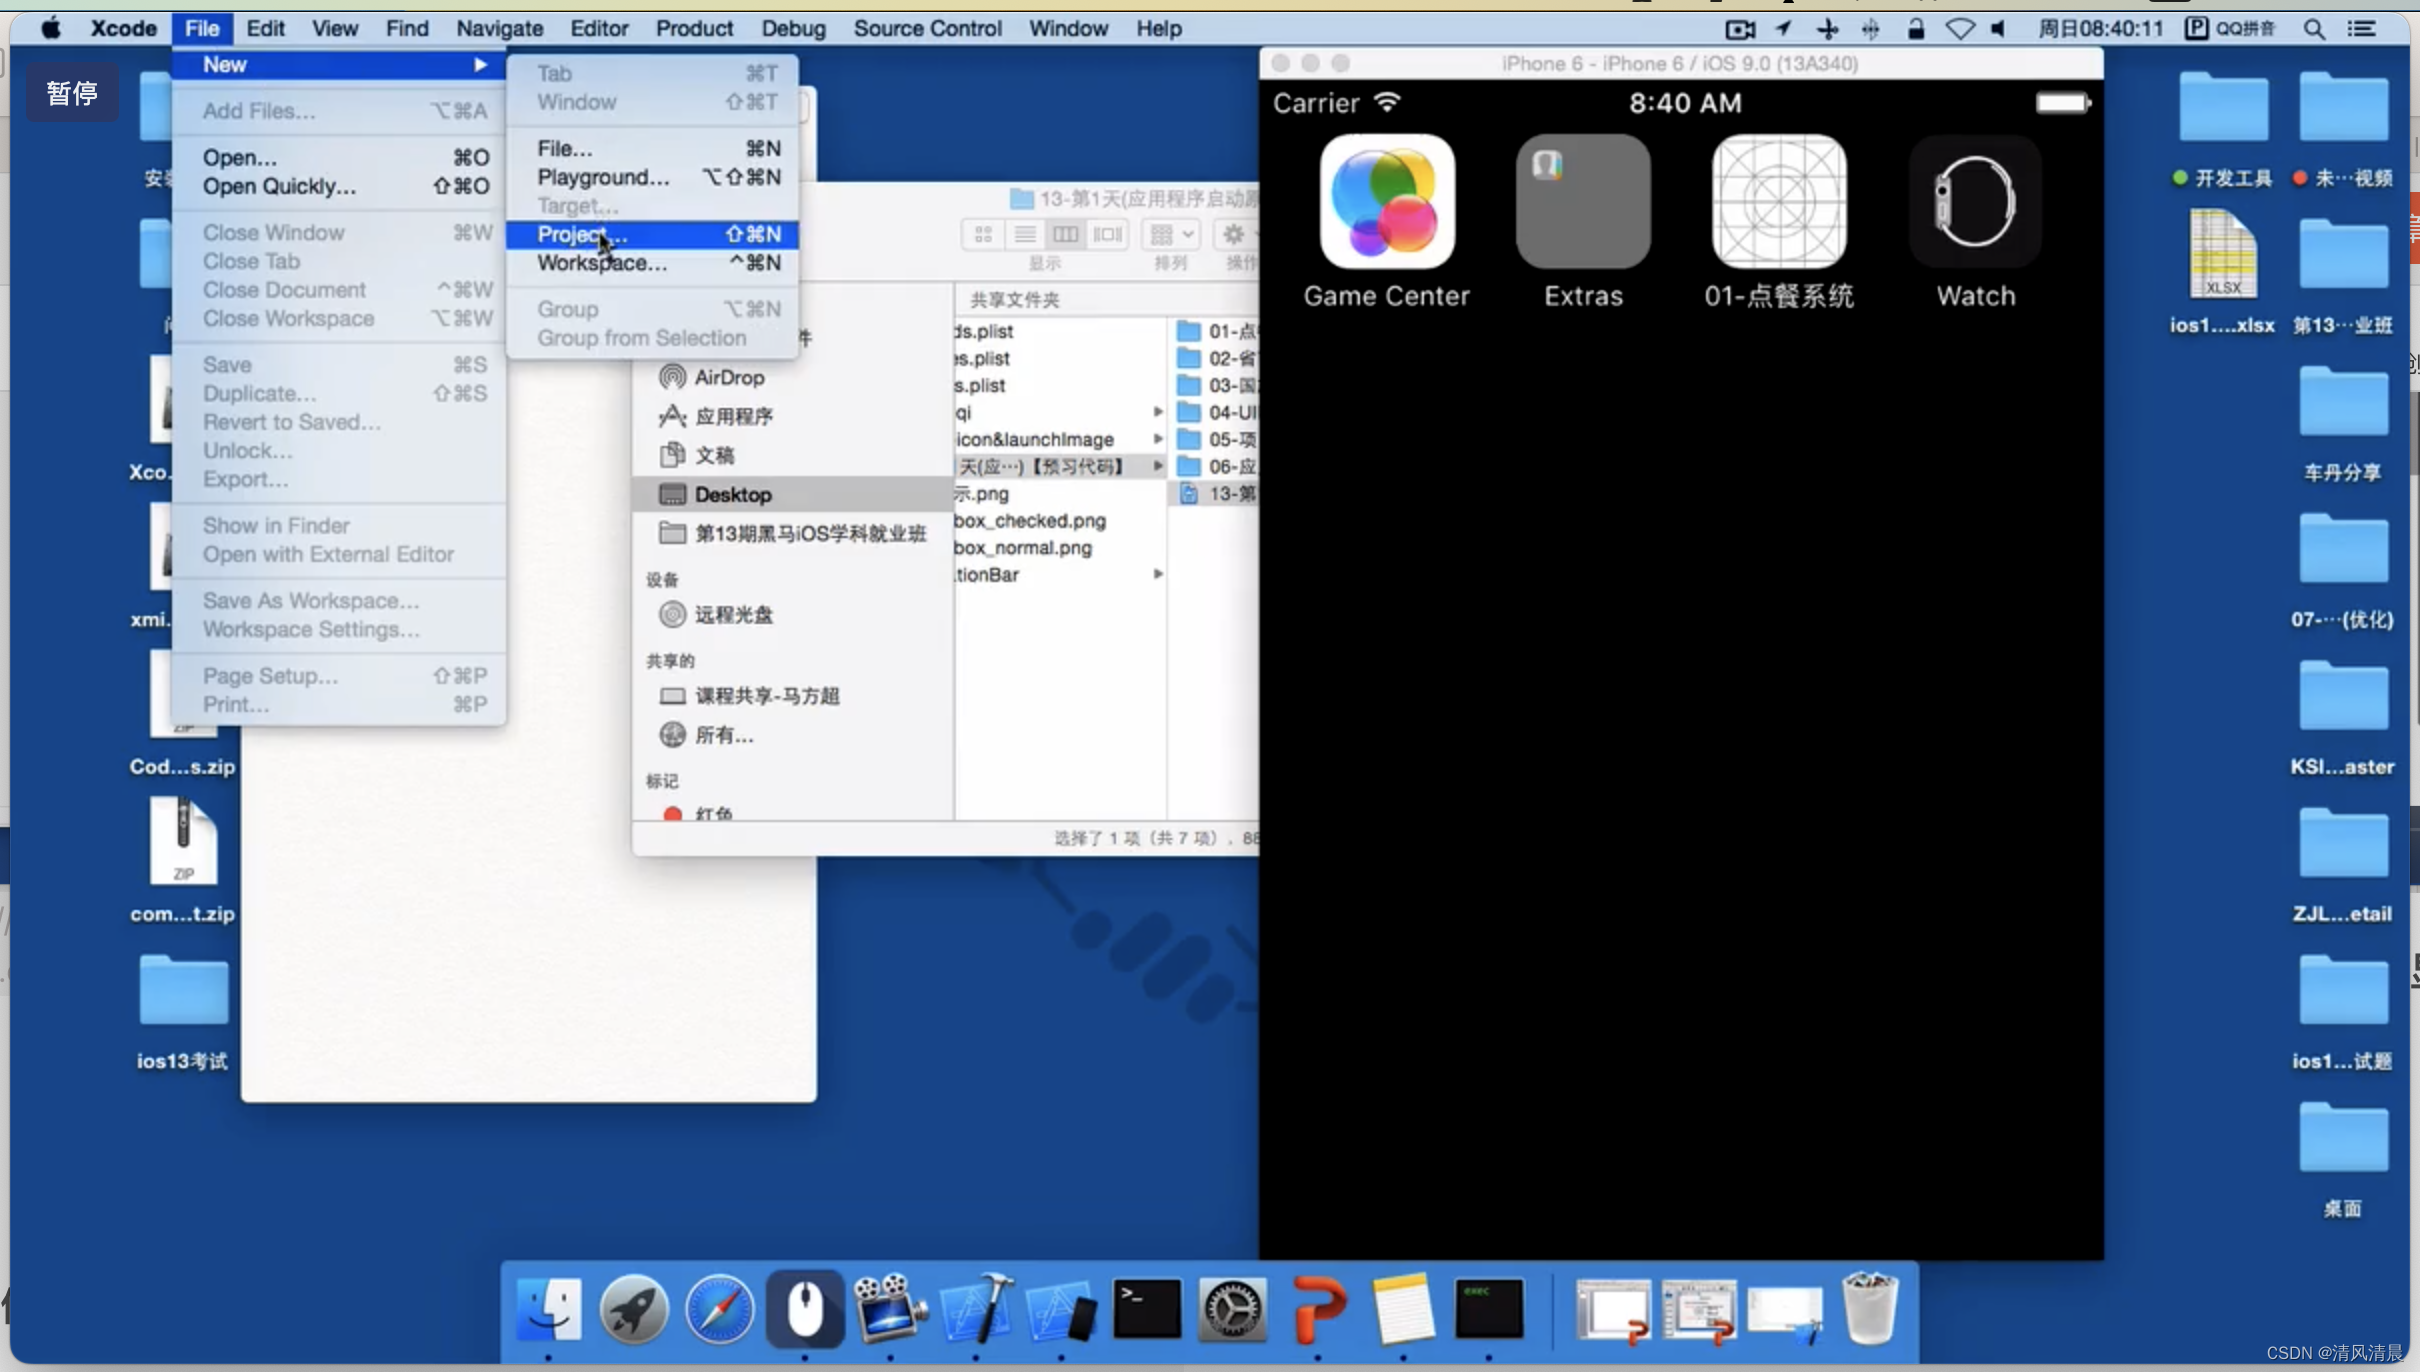The width and height of the screenshot is (2420, 1372).
Task: Open the ios1....xlsx file on desktop
Action: pyautogui.click(x=2222, y=254)
